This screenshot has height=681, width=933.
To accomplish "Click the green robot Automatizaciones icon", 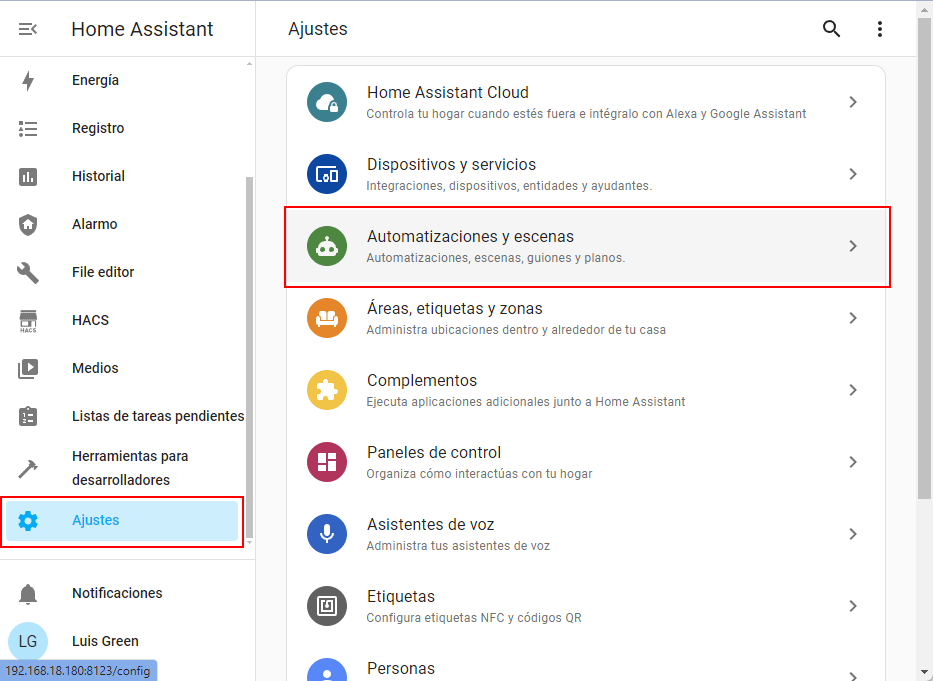I will 327,246.
